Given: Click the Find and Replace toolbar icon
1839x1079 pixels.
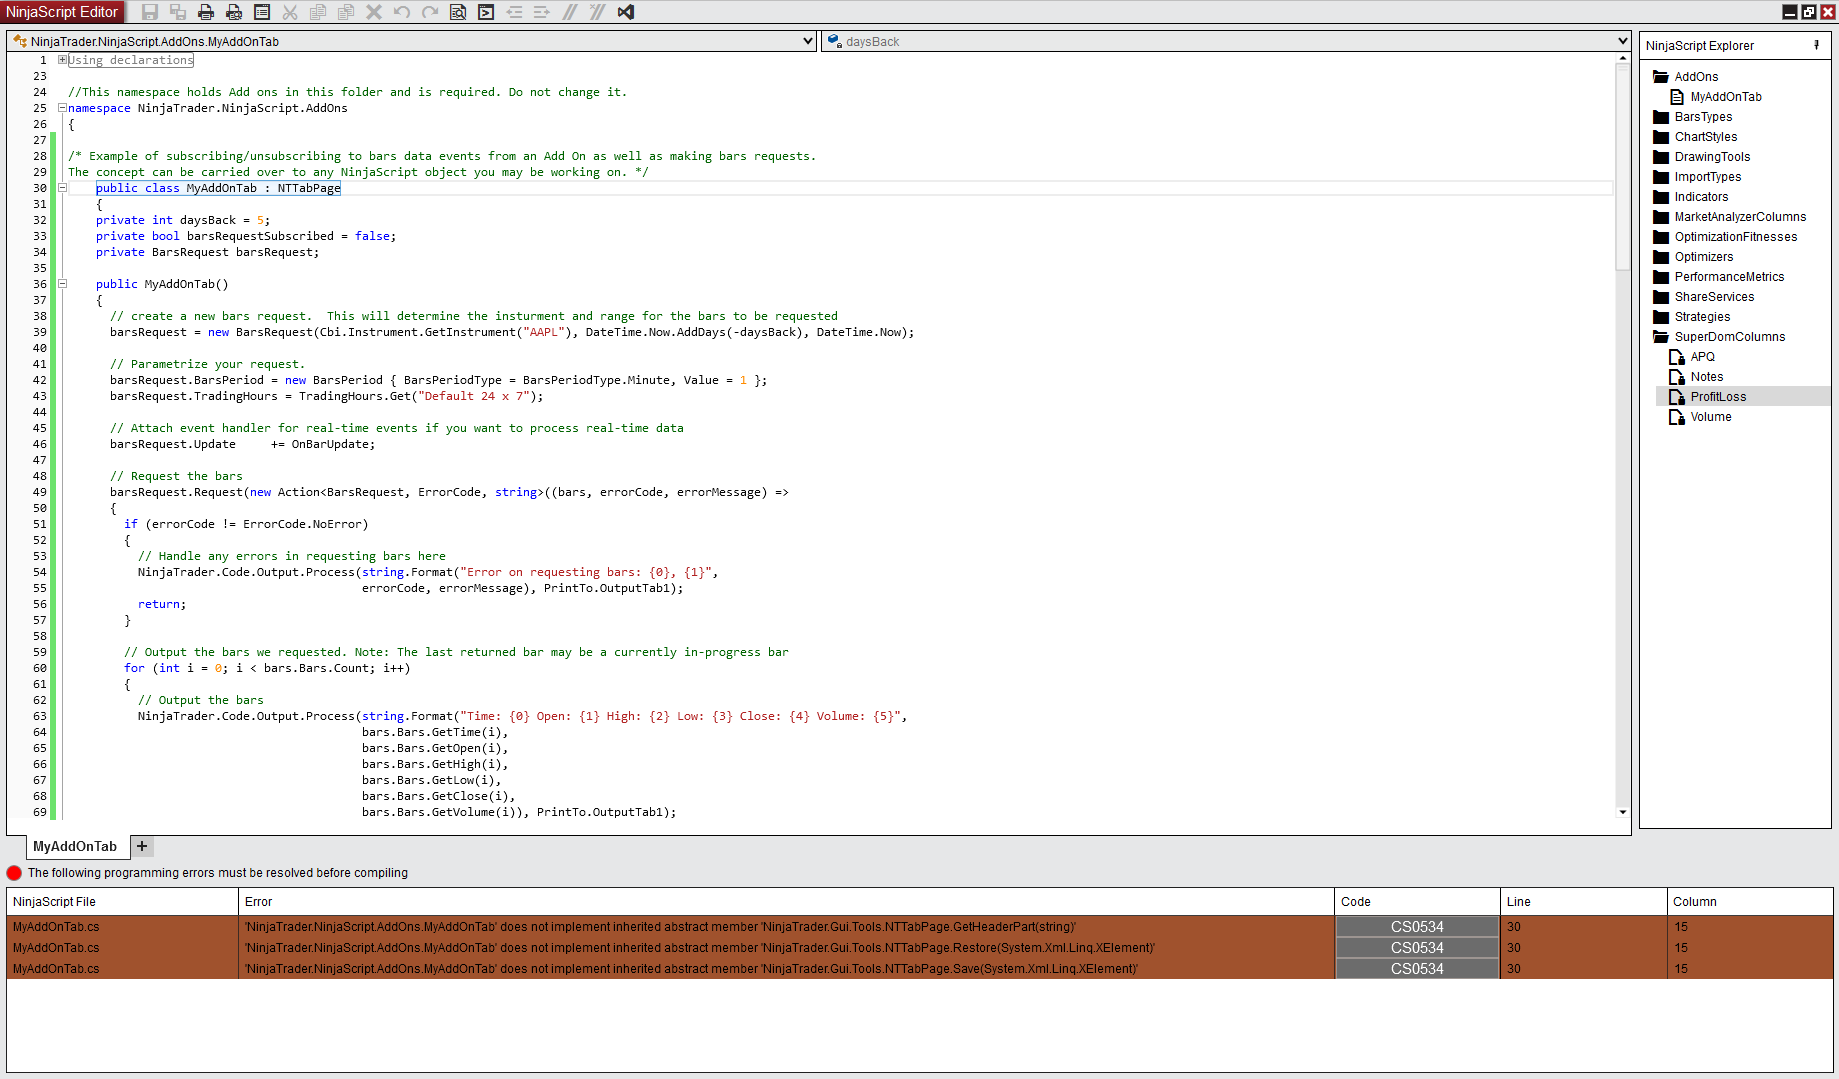Looking at the screenshot, I should point(458,12).
